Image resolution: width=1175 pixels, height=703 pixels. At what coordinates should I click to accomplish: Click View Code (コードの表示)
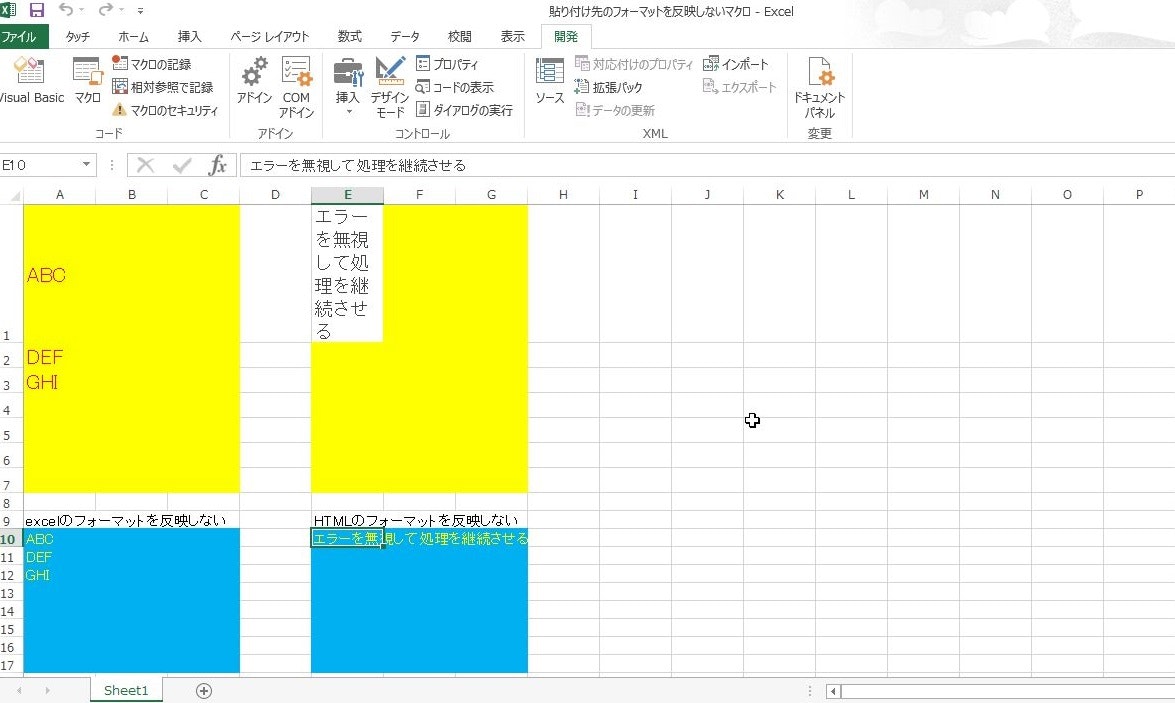click(x=455, y=87)
